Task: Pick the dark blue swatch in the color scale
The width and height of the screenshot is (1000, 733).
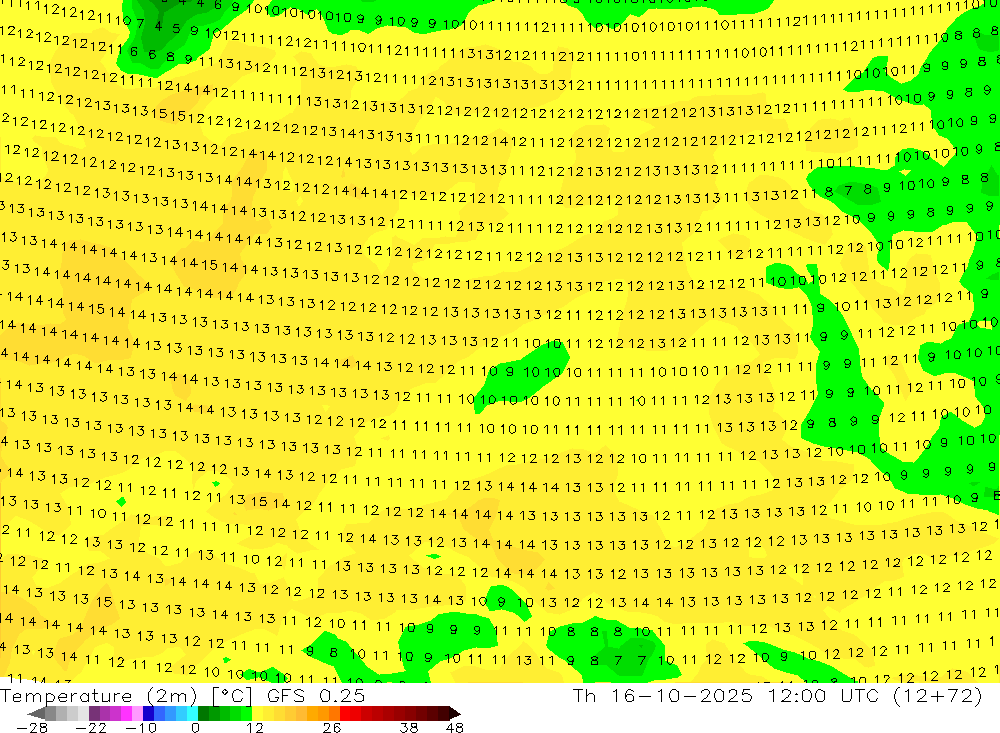Action: tap(148, 713)
